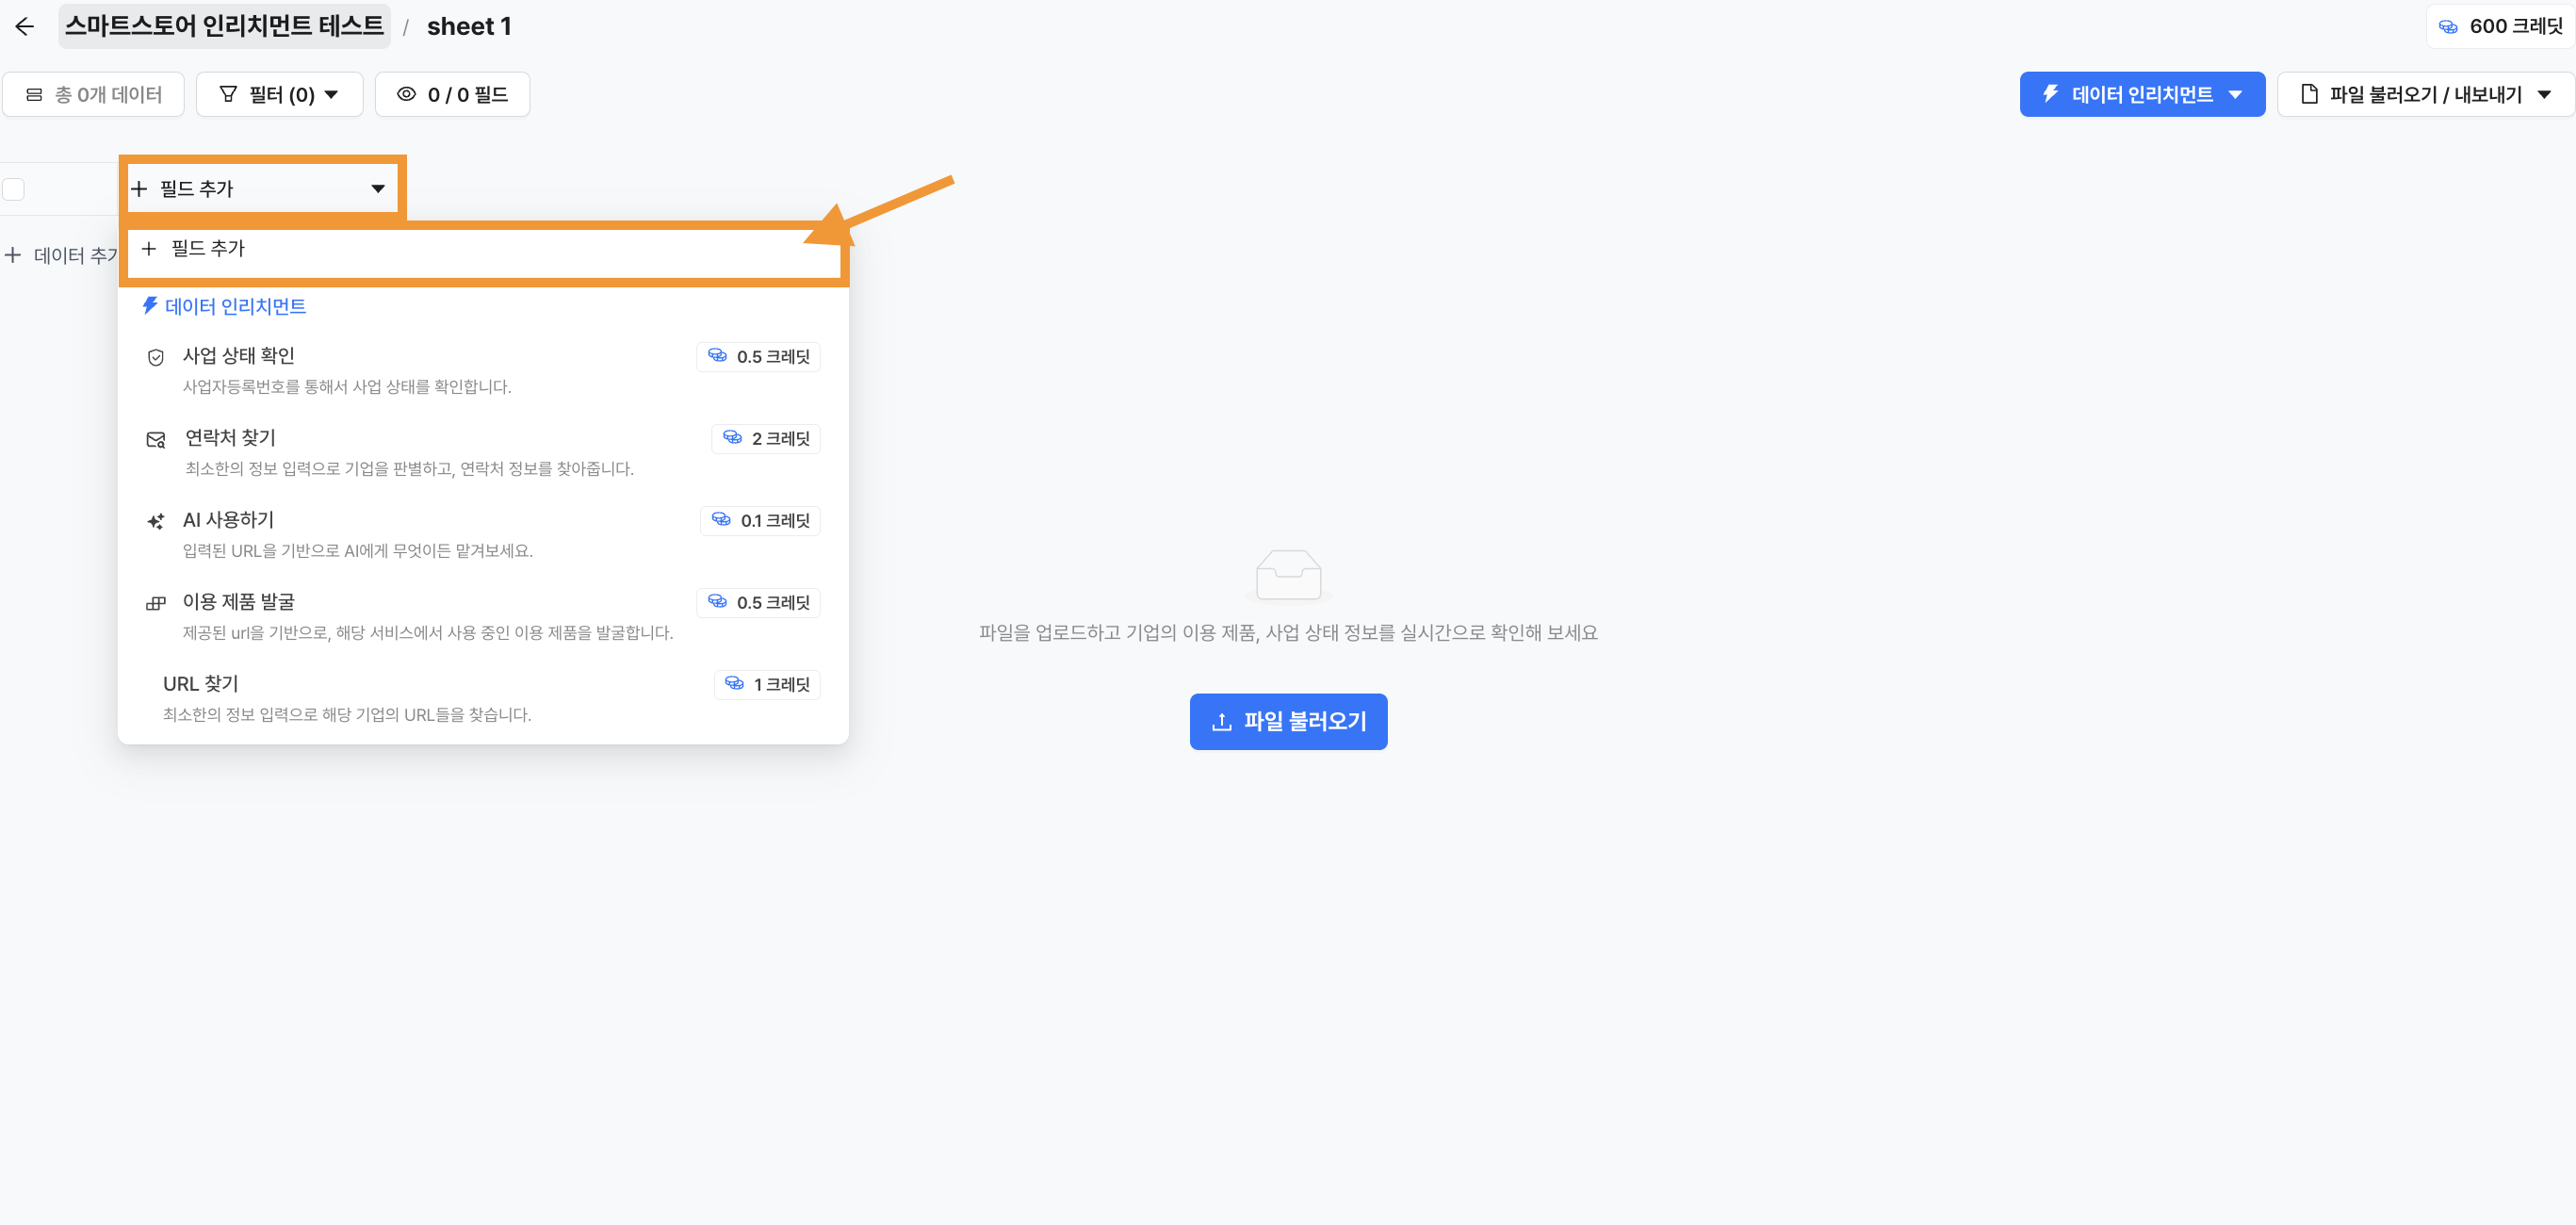The width and height of the screenshot is (2576, 1225).
Task: Click the 600 크레딧 coin icon
Action: (2447, 27)
